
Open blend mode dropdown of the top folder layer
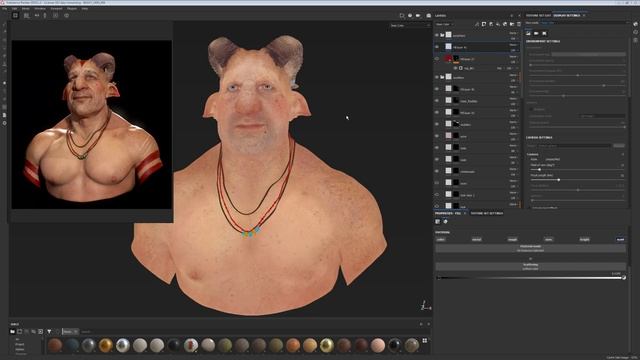513,33
